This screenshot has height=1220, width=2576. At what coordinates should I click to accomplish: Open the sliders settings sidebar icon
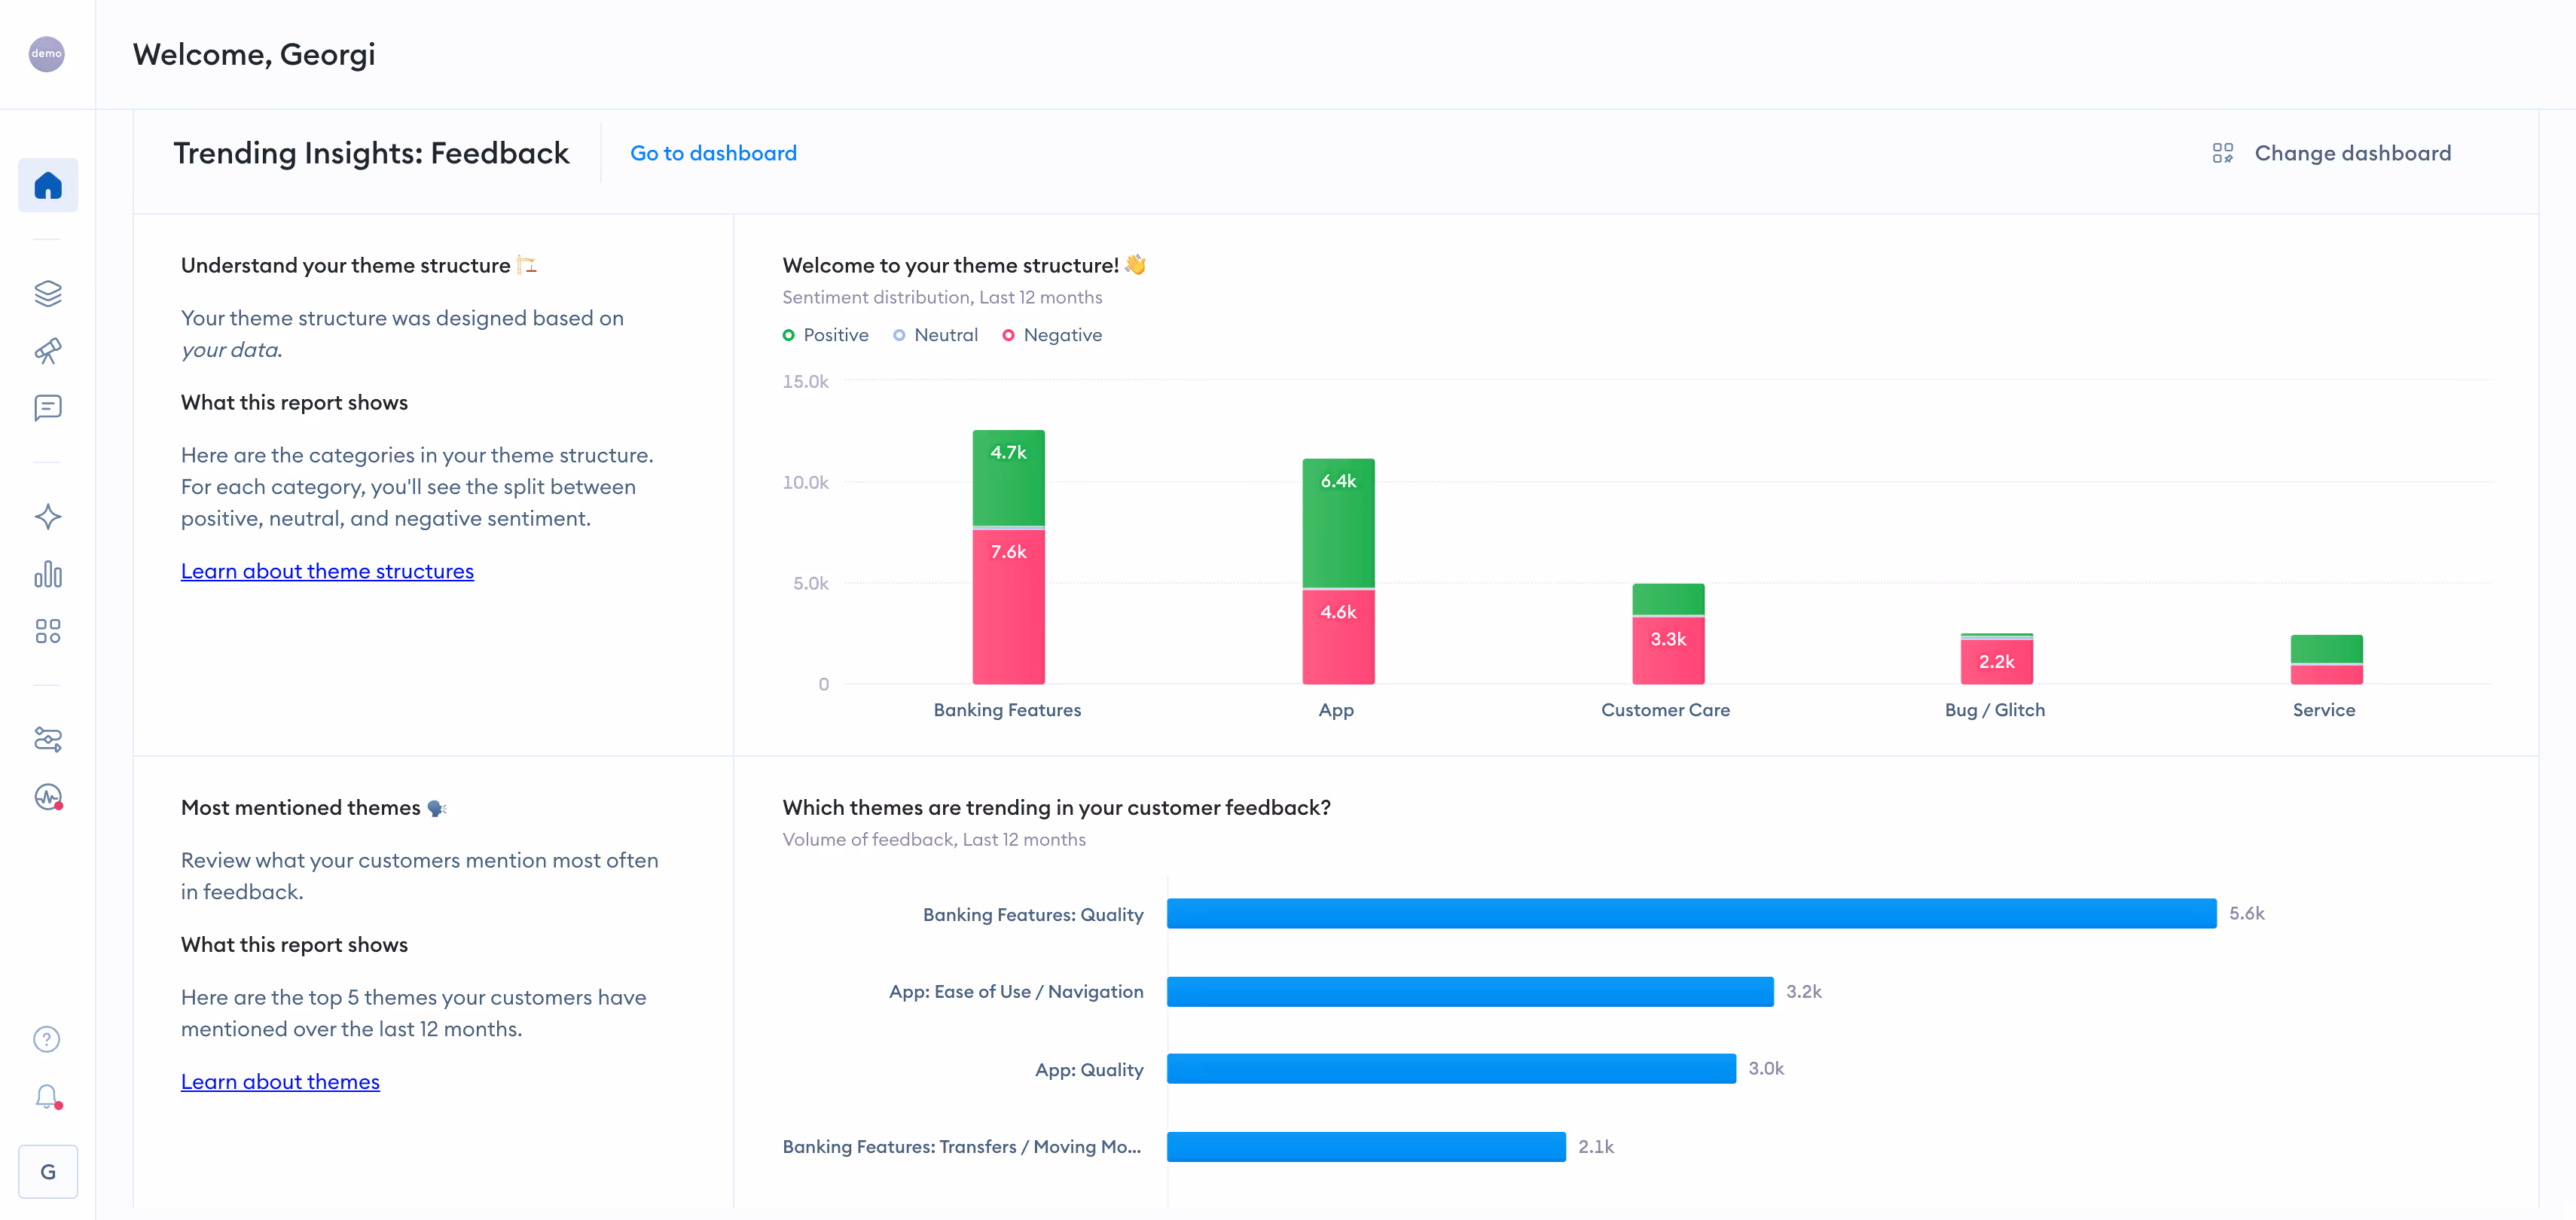[48, 739]
